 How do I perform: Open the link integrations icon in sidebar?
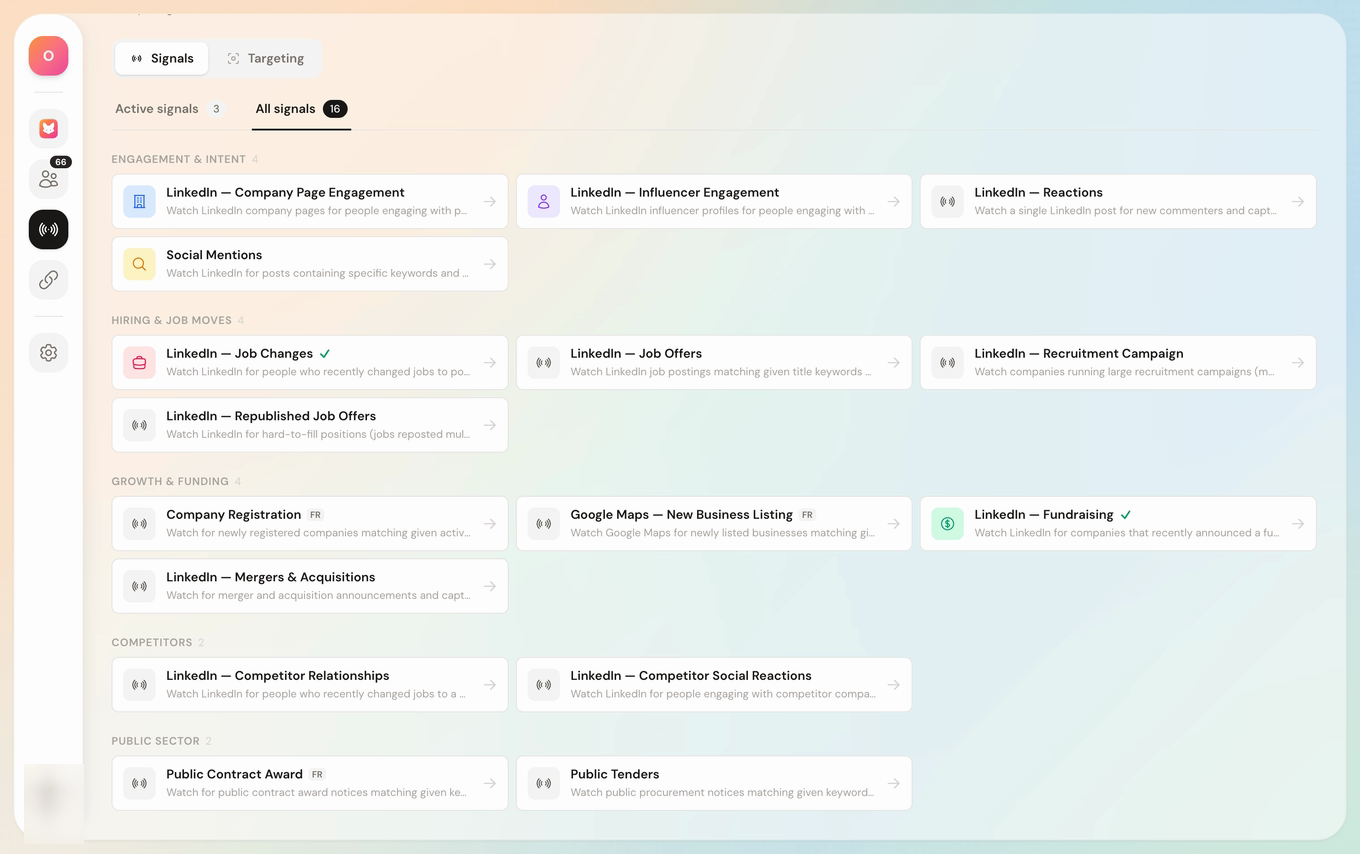tap(48, 280)
